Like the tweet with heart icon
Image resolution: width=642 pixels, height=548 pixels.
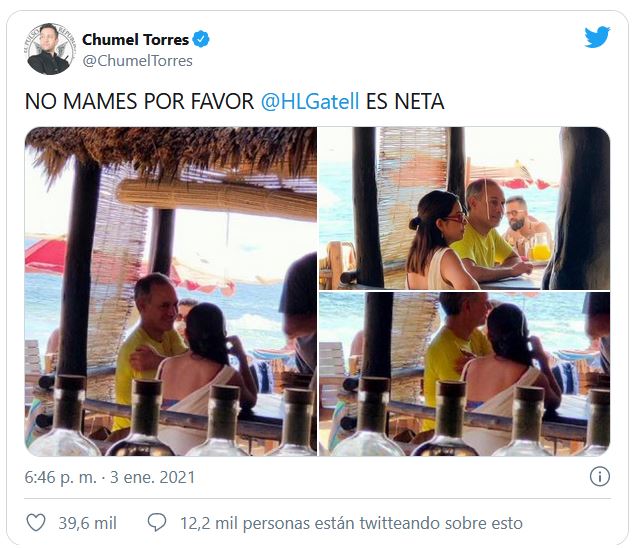pos(36,523)
